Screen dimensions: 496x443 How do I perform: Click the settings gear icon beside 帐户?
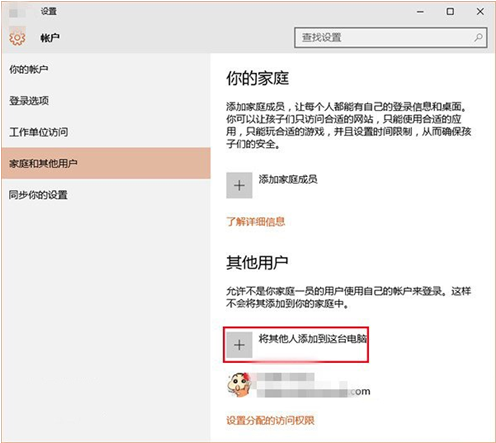pyautogui.click(x=17, y=38)
